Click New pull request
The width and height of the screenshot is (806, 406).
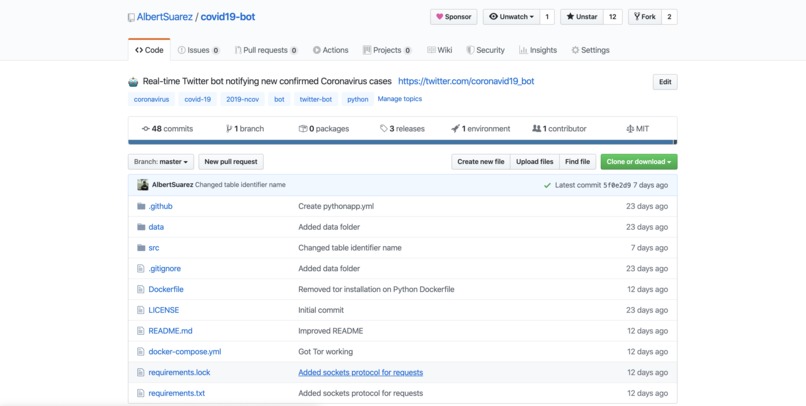[x=231, y=161]
